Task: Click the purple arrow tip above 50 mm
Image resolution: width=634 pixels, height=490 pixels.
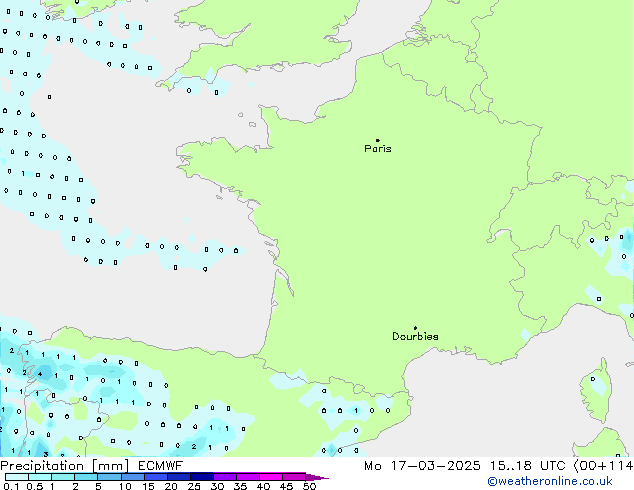Action: click(317, 477)
